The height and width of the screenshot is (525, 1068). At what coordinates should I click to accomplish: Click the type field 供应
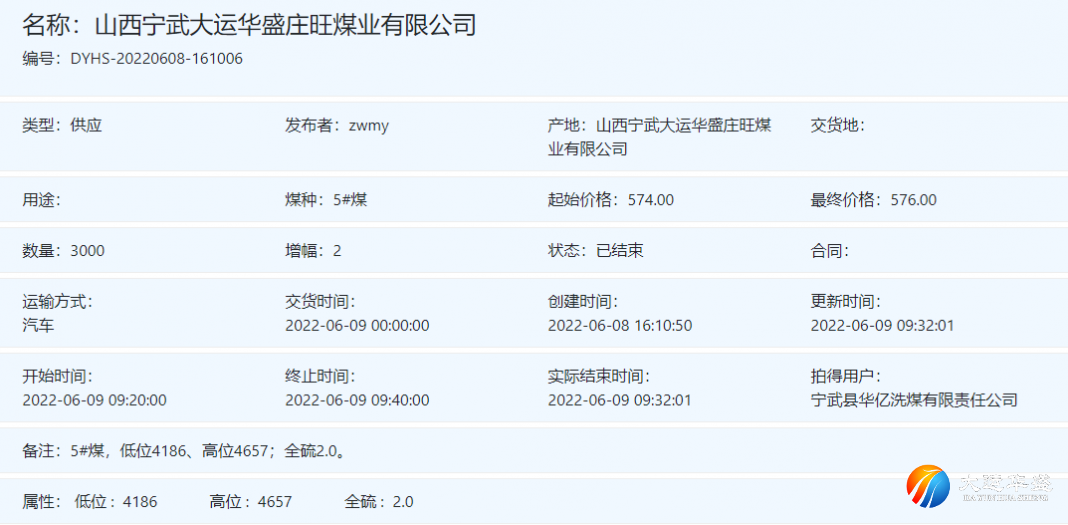(x=86, y=126)
